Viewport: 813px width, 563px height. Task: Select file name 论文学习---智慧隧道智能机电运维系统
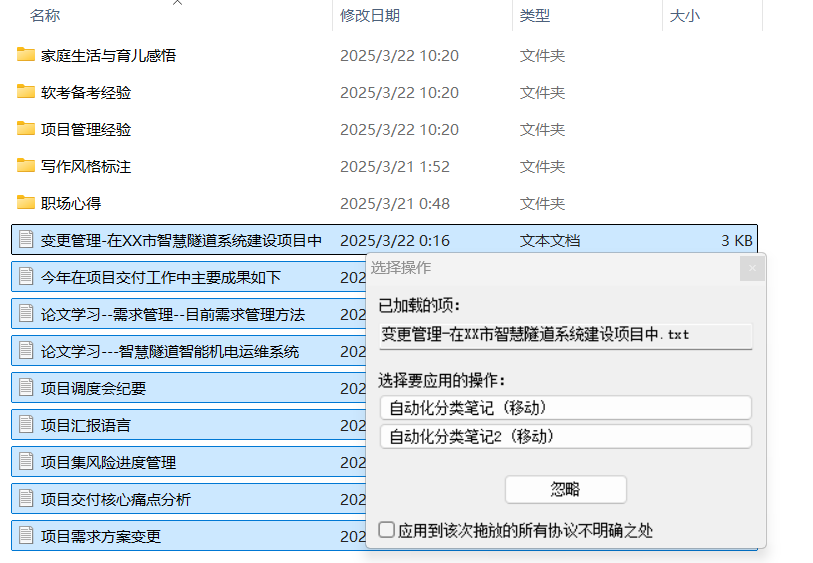[170, 351]
